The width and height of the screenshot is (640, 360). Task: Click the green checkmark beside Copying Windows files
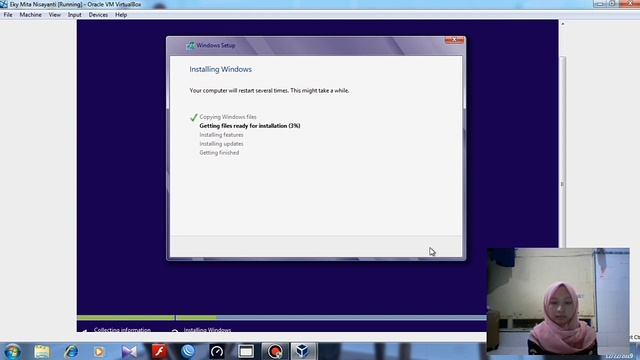[x=194, y=118]
